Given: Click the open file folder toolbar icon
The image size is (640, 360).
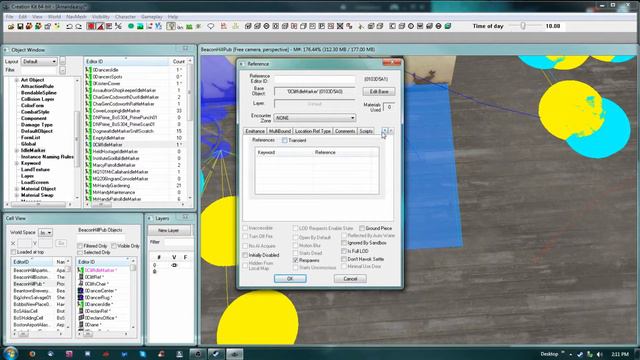Looking at the screenshot, I should [11, 26].
